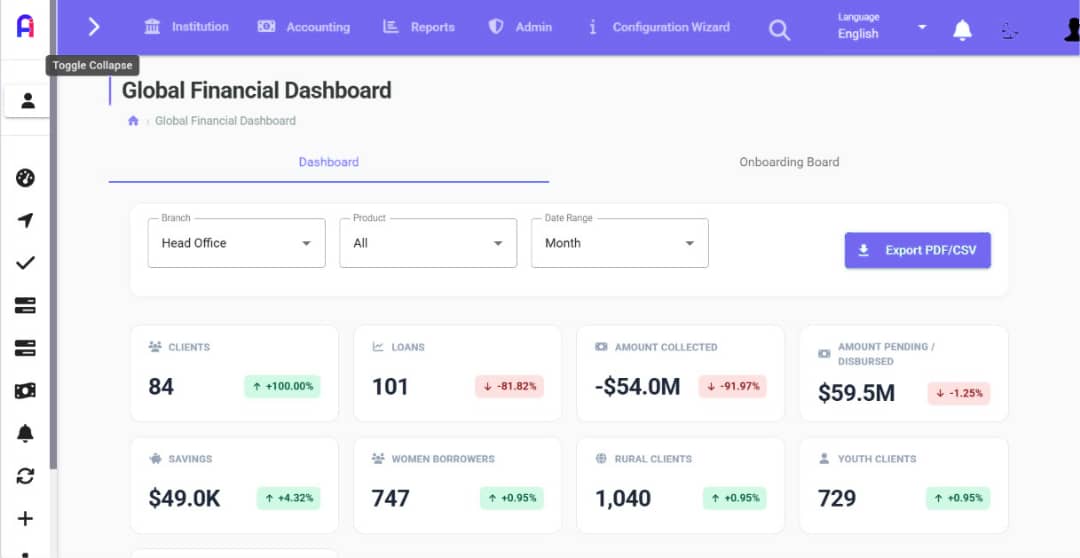This screenshot has width=1080, height=558.
Task: Open the Branch dropdown showing Head Office
Action: (x=236, y=243)
